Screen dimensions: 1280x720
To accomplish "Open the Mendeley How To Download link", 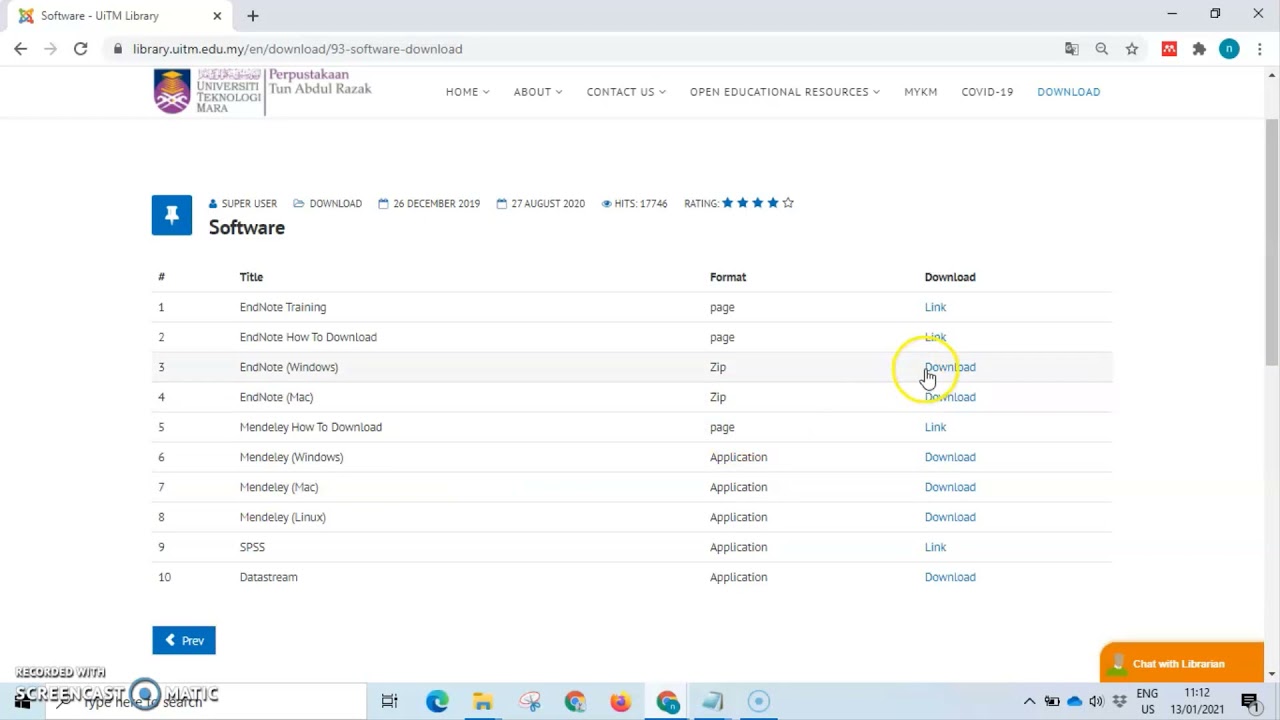I will tap(935, 427).
